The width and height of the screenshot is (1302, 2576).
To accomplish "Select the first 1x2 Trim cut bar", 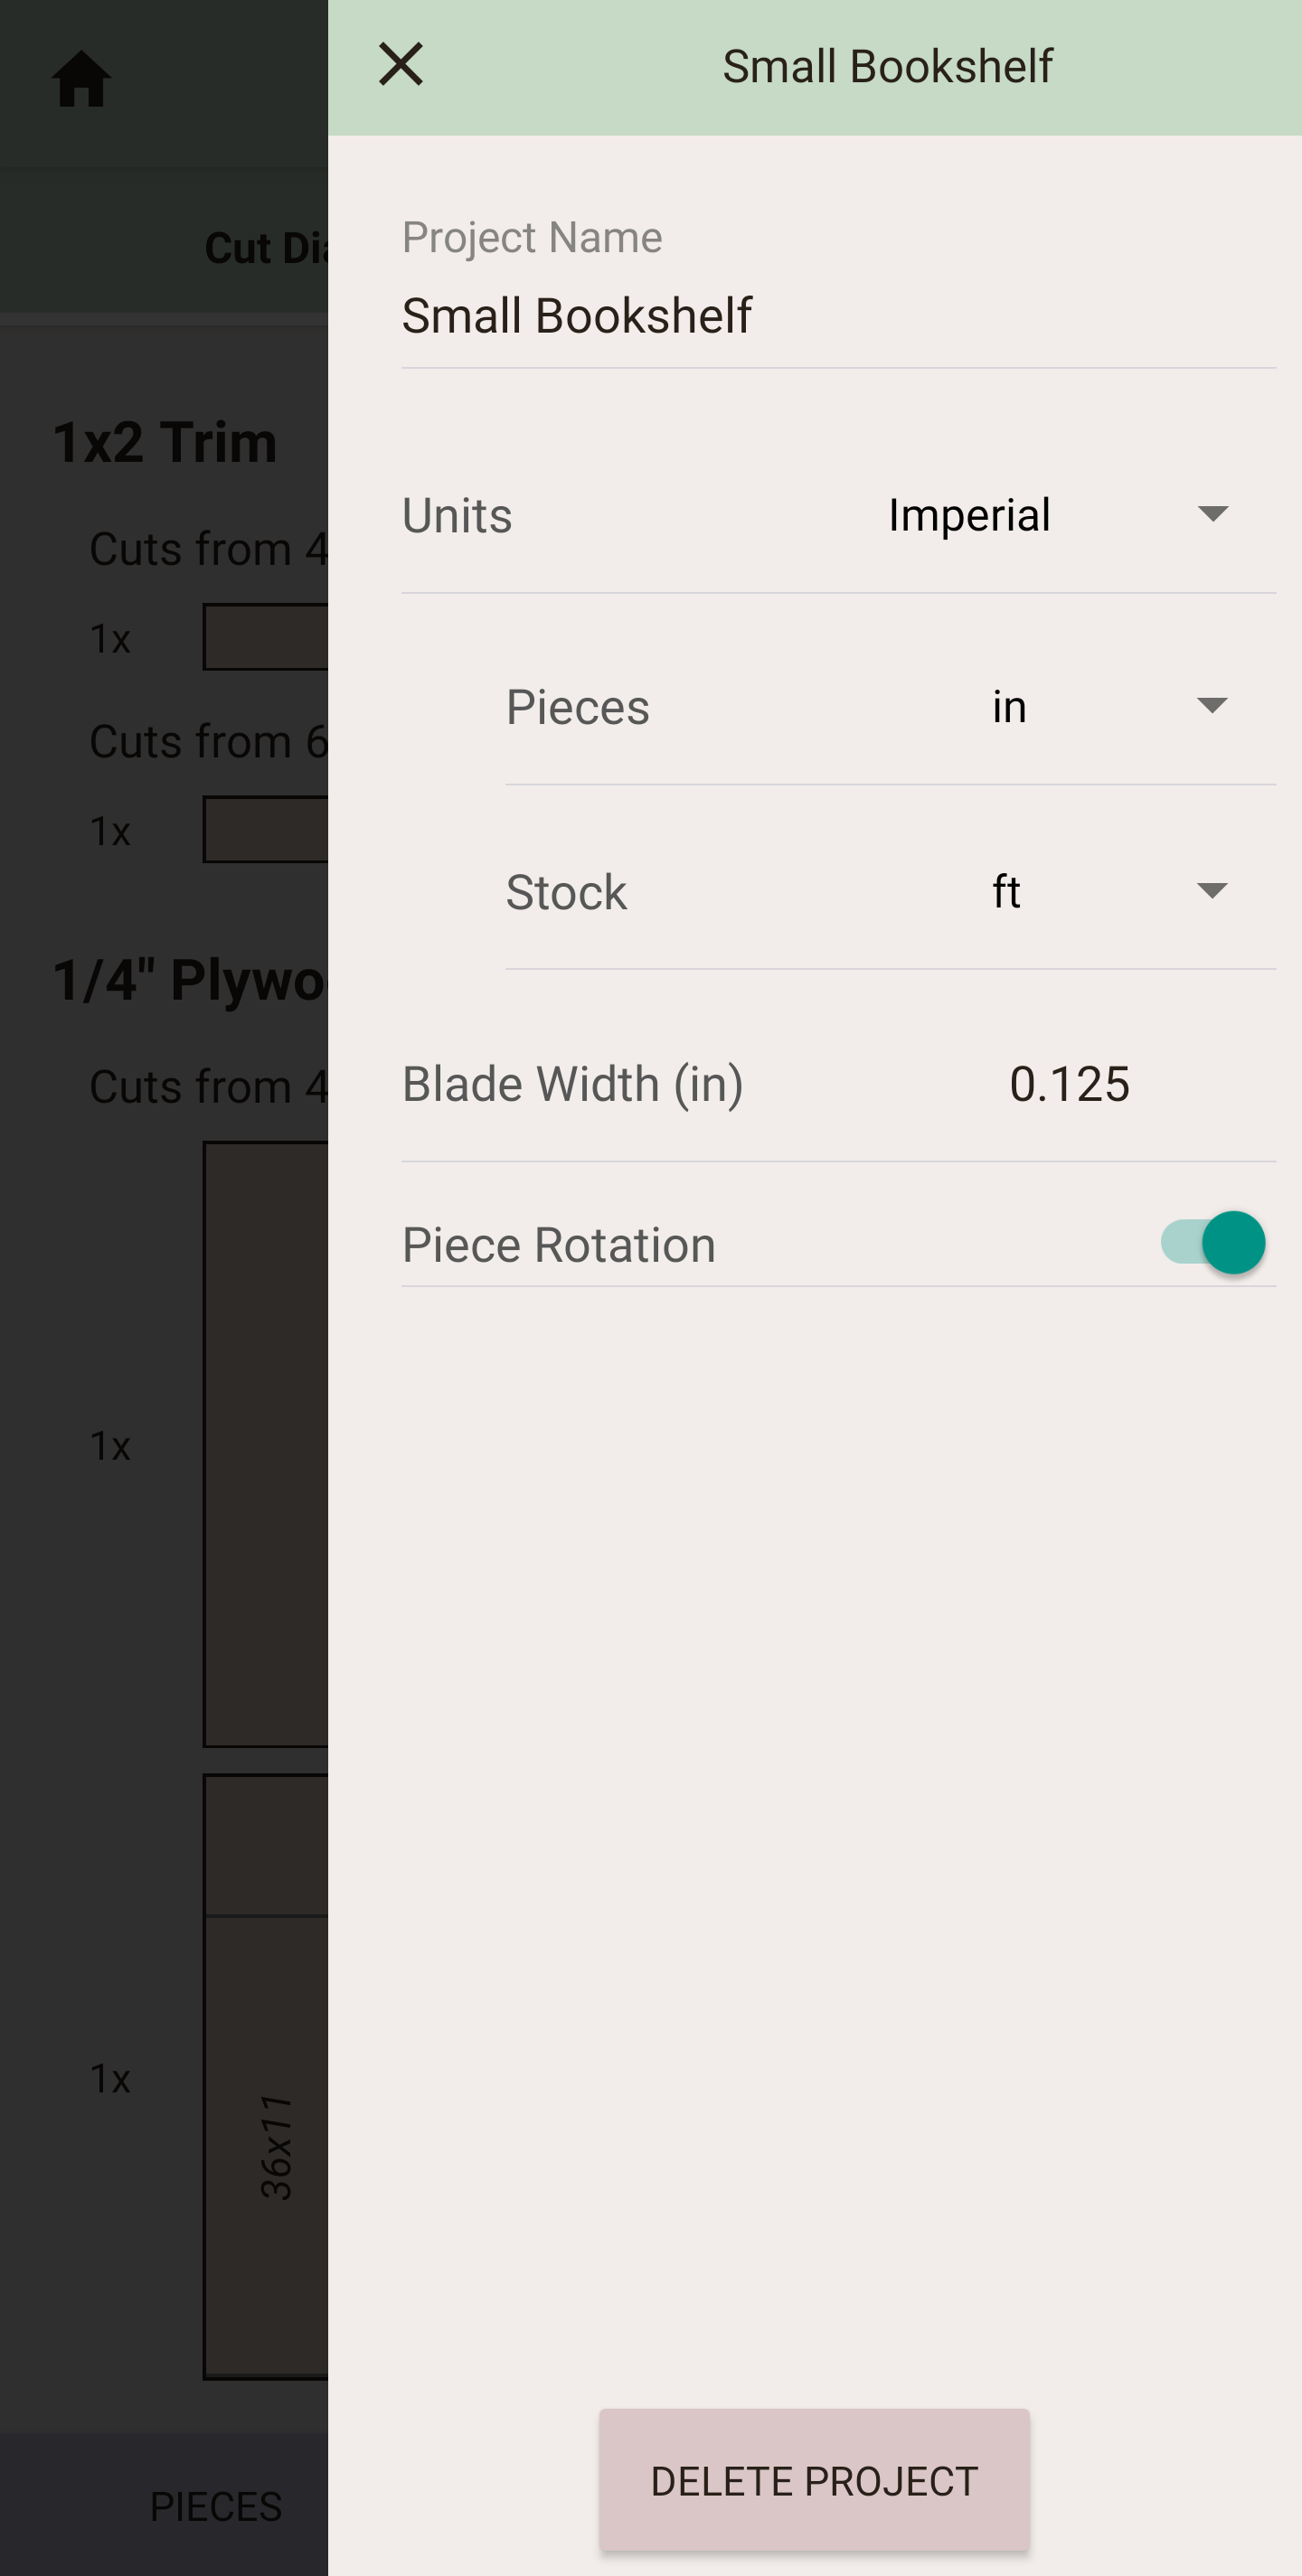I will pos(266,637).
